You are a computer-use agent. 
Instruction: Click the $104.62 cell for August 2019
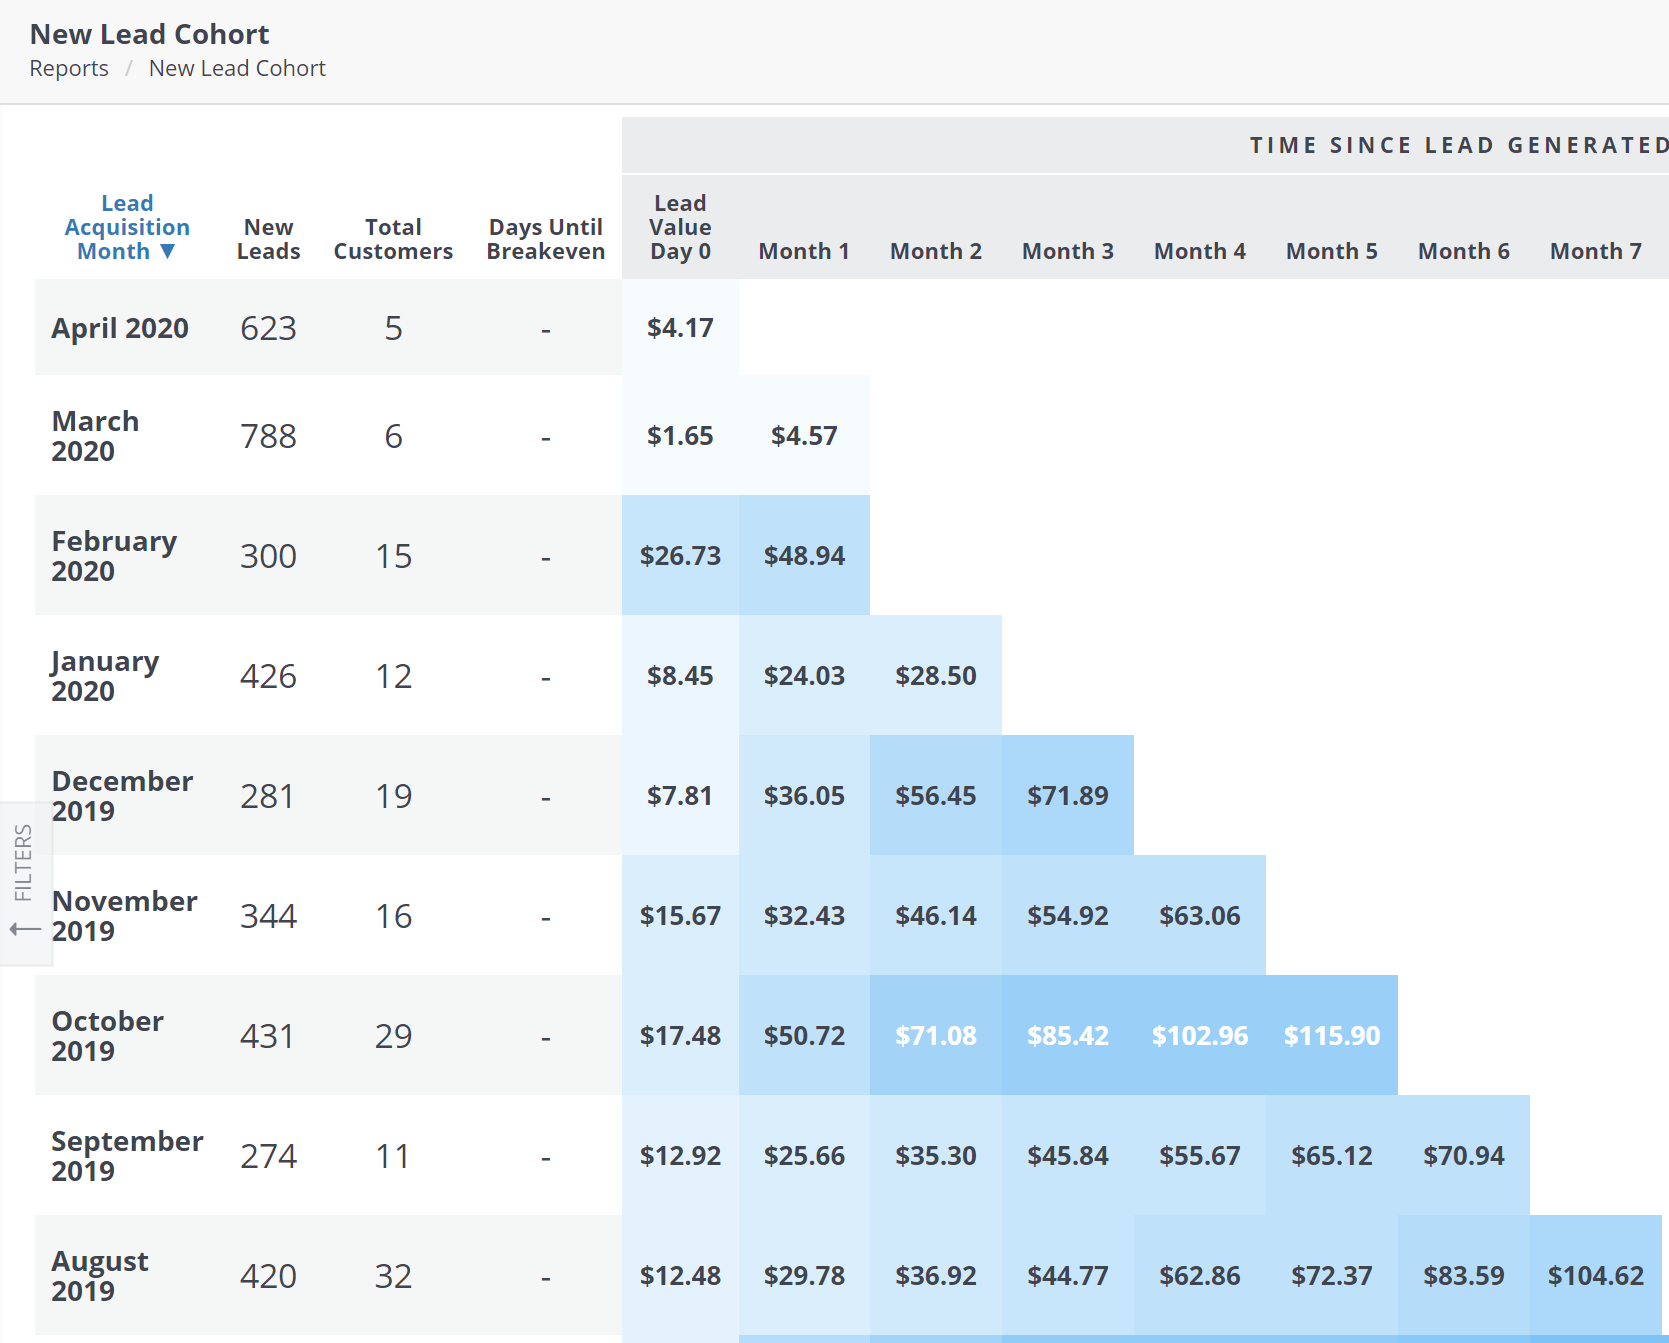pyautogui.click(x=1595, y=1276)
